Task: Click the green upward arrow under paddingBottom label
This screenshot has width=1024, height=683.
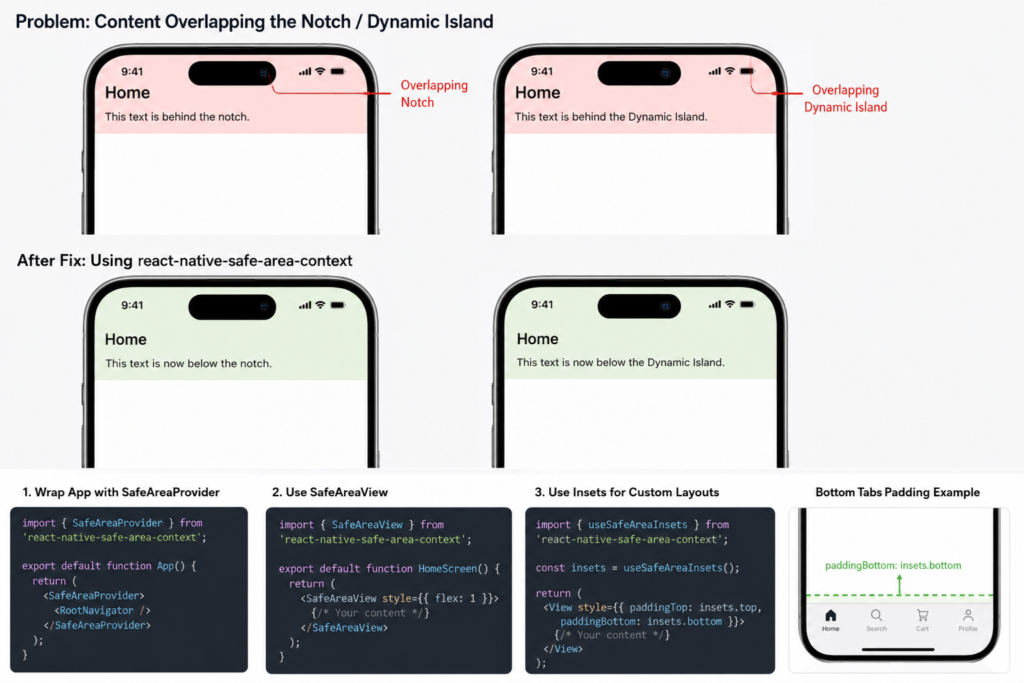Action: coord(899,584)
